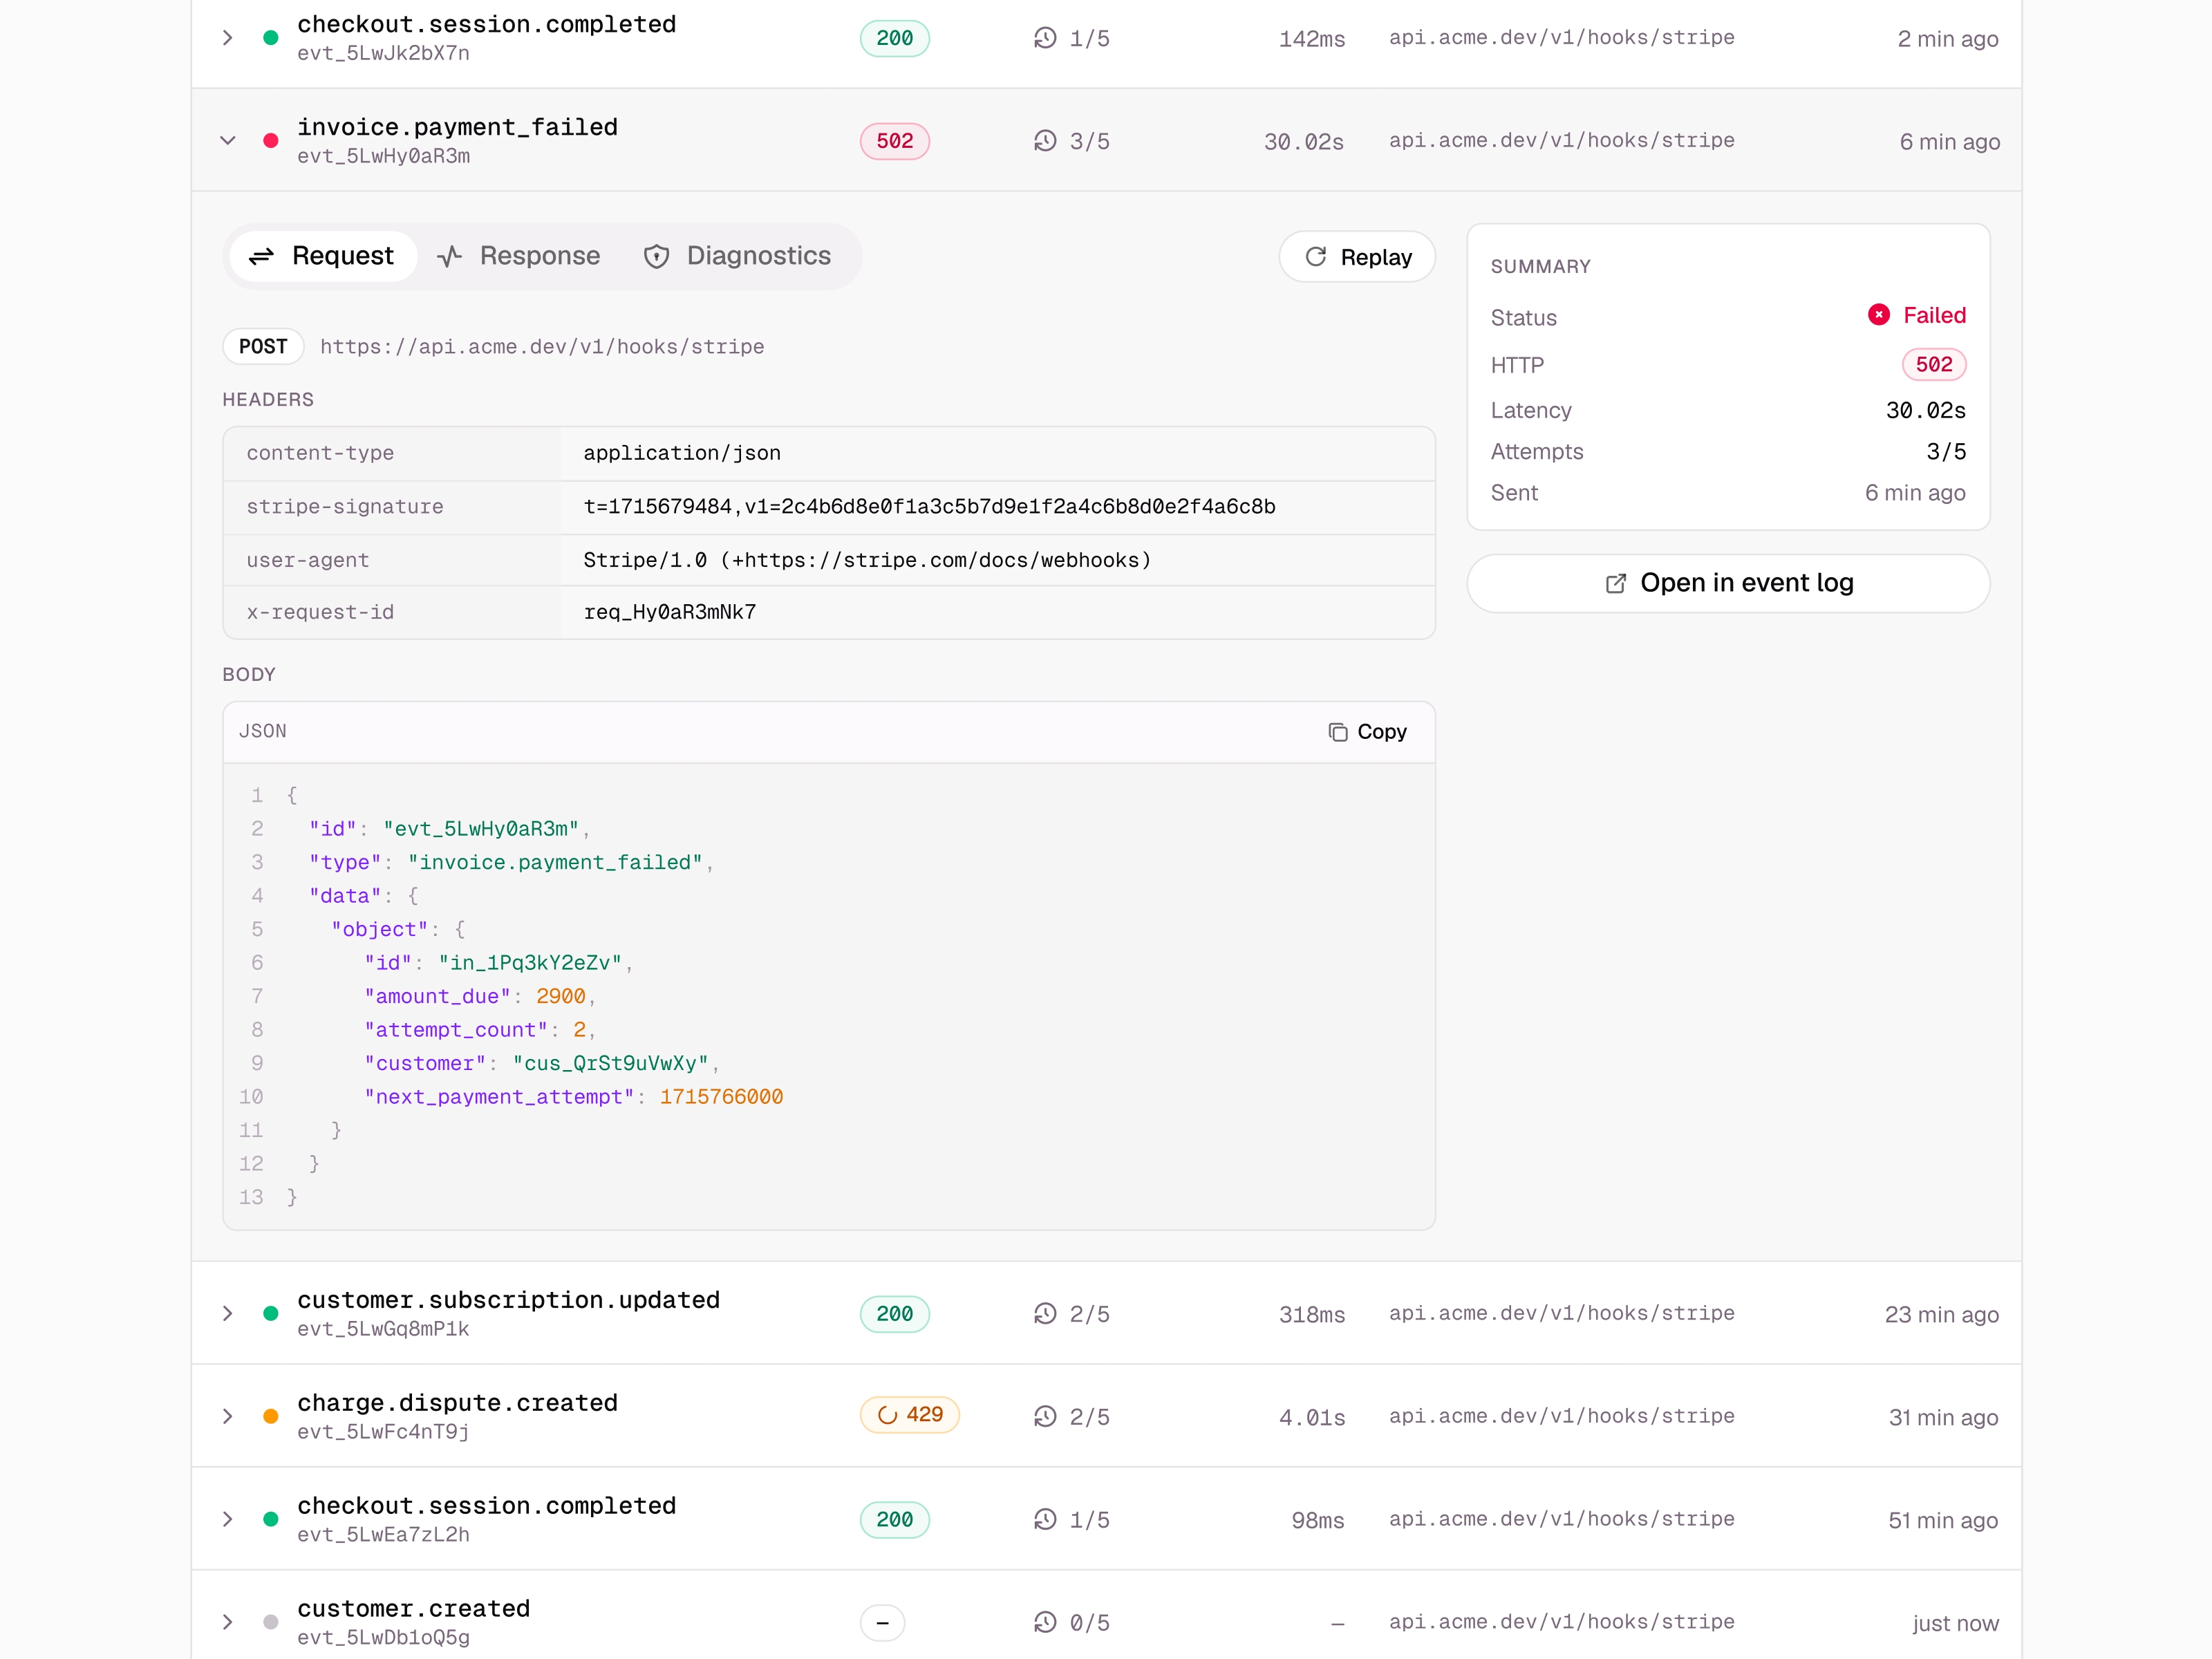Screen dimensions: 2212x1659
Task: Click the shield icon on Diagnostics tab
Action: [656, 257]
